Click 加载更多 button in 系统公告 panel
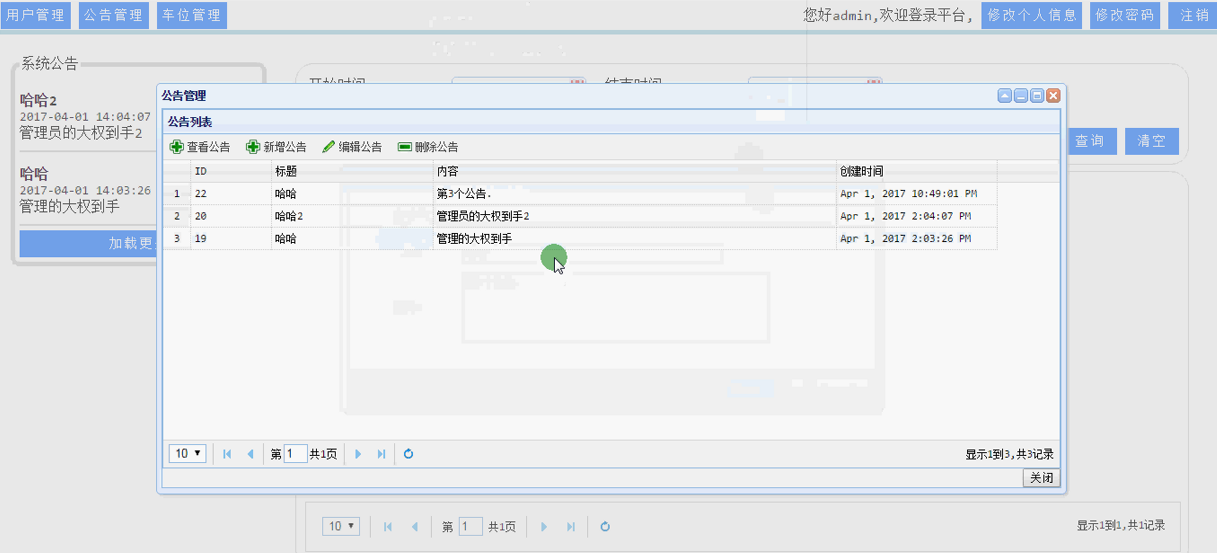Viewport: 1217px width, 553px height. [90, 244]
